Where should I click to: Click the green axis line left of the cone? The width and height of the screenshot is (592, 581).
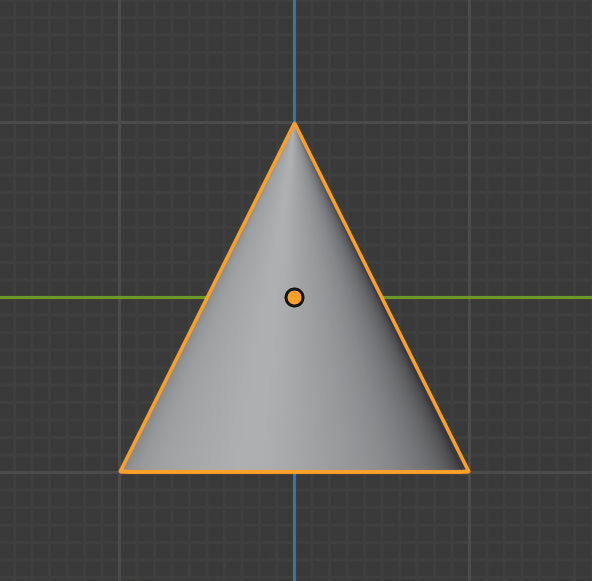[x=102, y=298]
